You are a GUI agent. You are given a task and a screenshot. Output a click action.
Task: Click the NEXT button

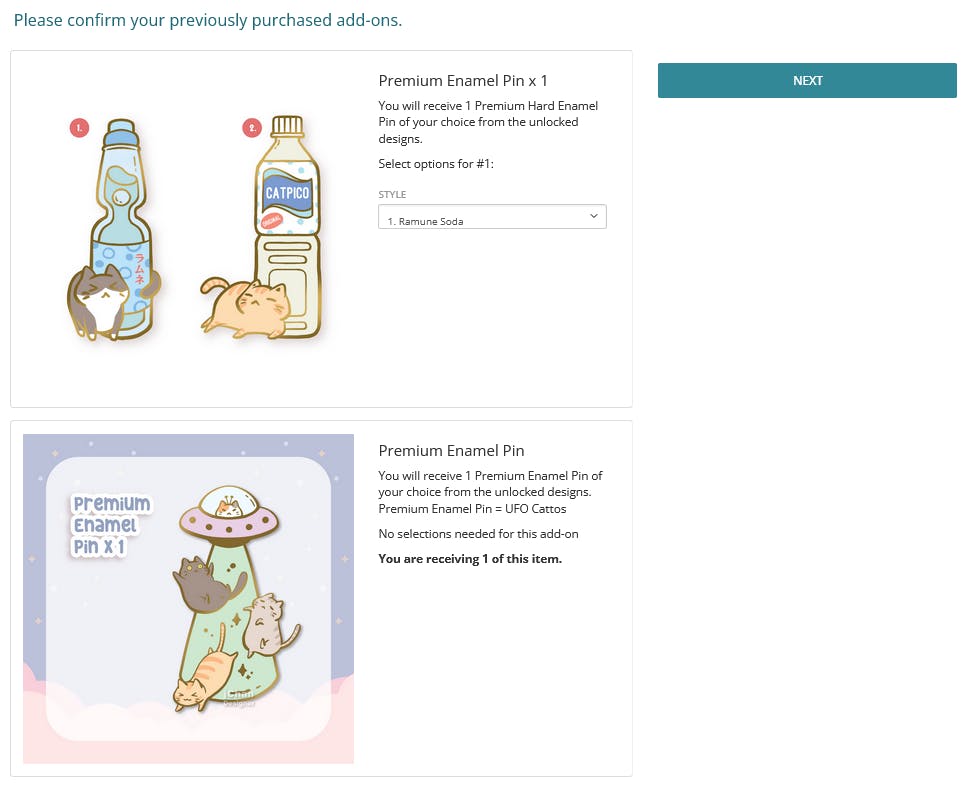point(807,80)
